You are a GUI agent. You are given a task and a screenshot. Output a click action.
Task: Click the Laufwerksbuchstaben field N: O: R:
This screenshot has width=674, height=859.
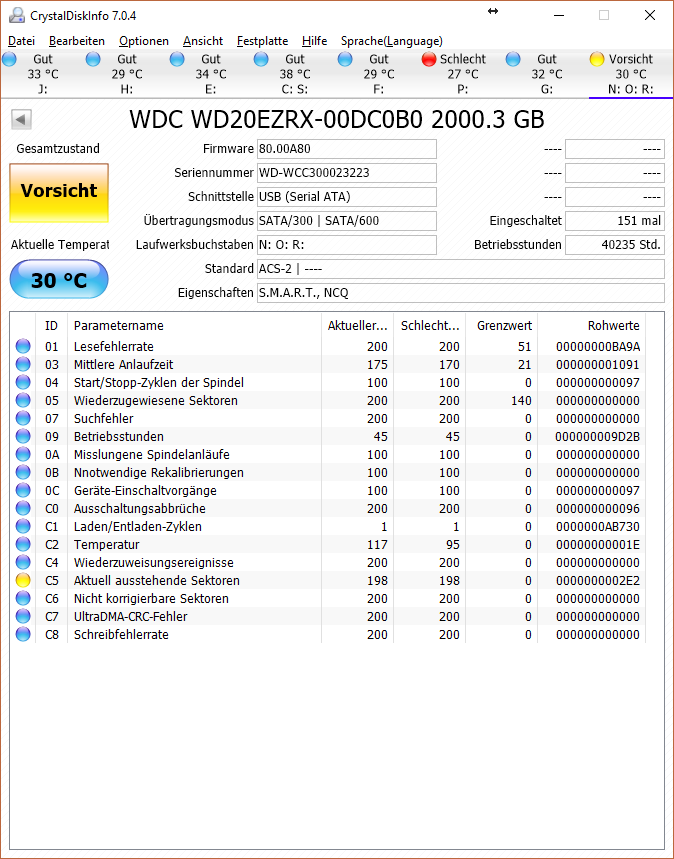347,245
